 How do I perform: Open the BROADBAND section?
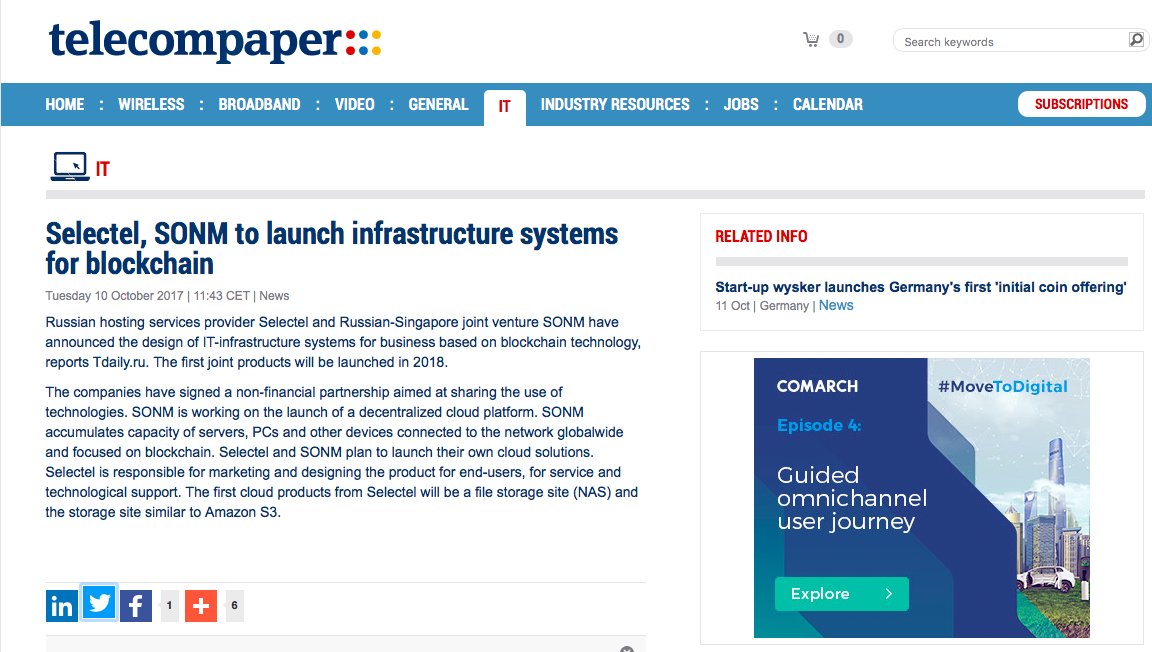point(259,104)
